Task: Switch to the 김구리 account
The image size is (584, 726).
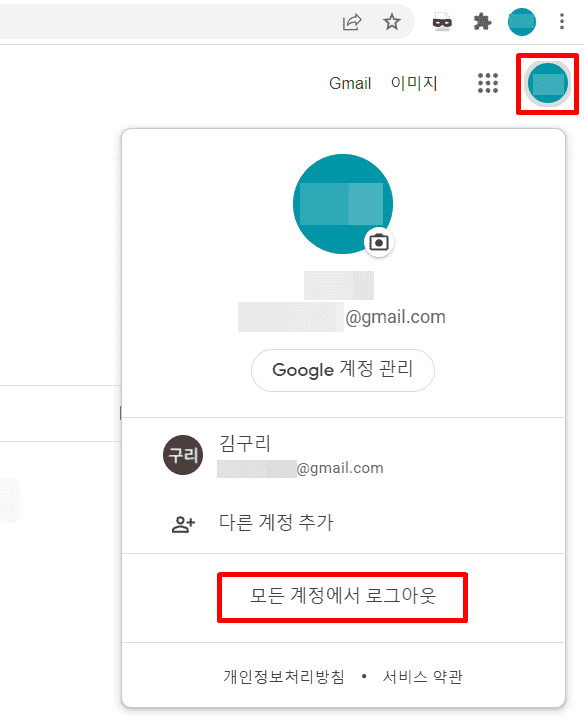Action: [343, 455]
